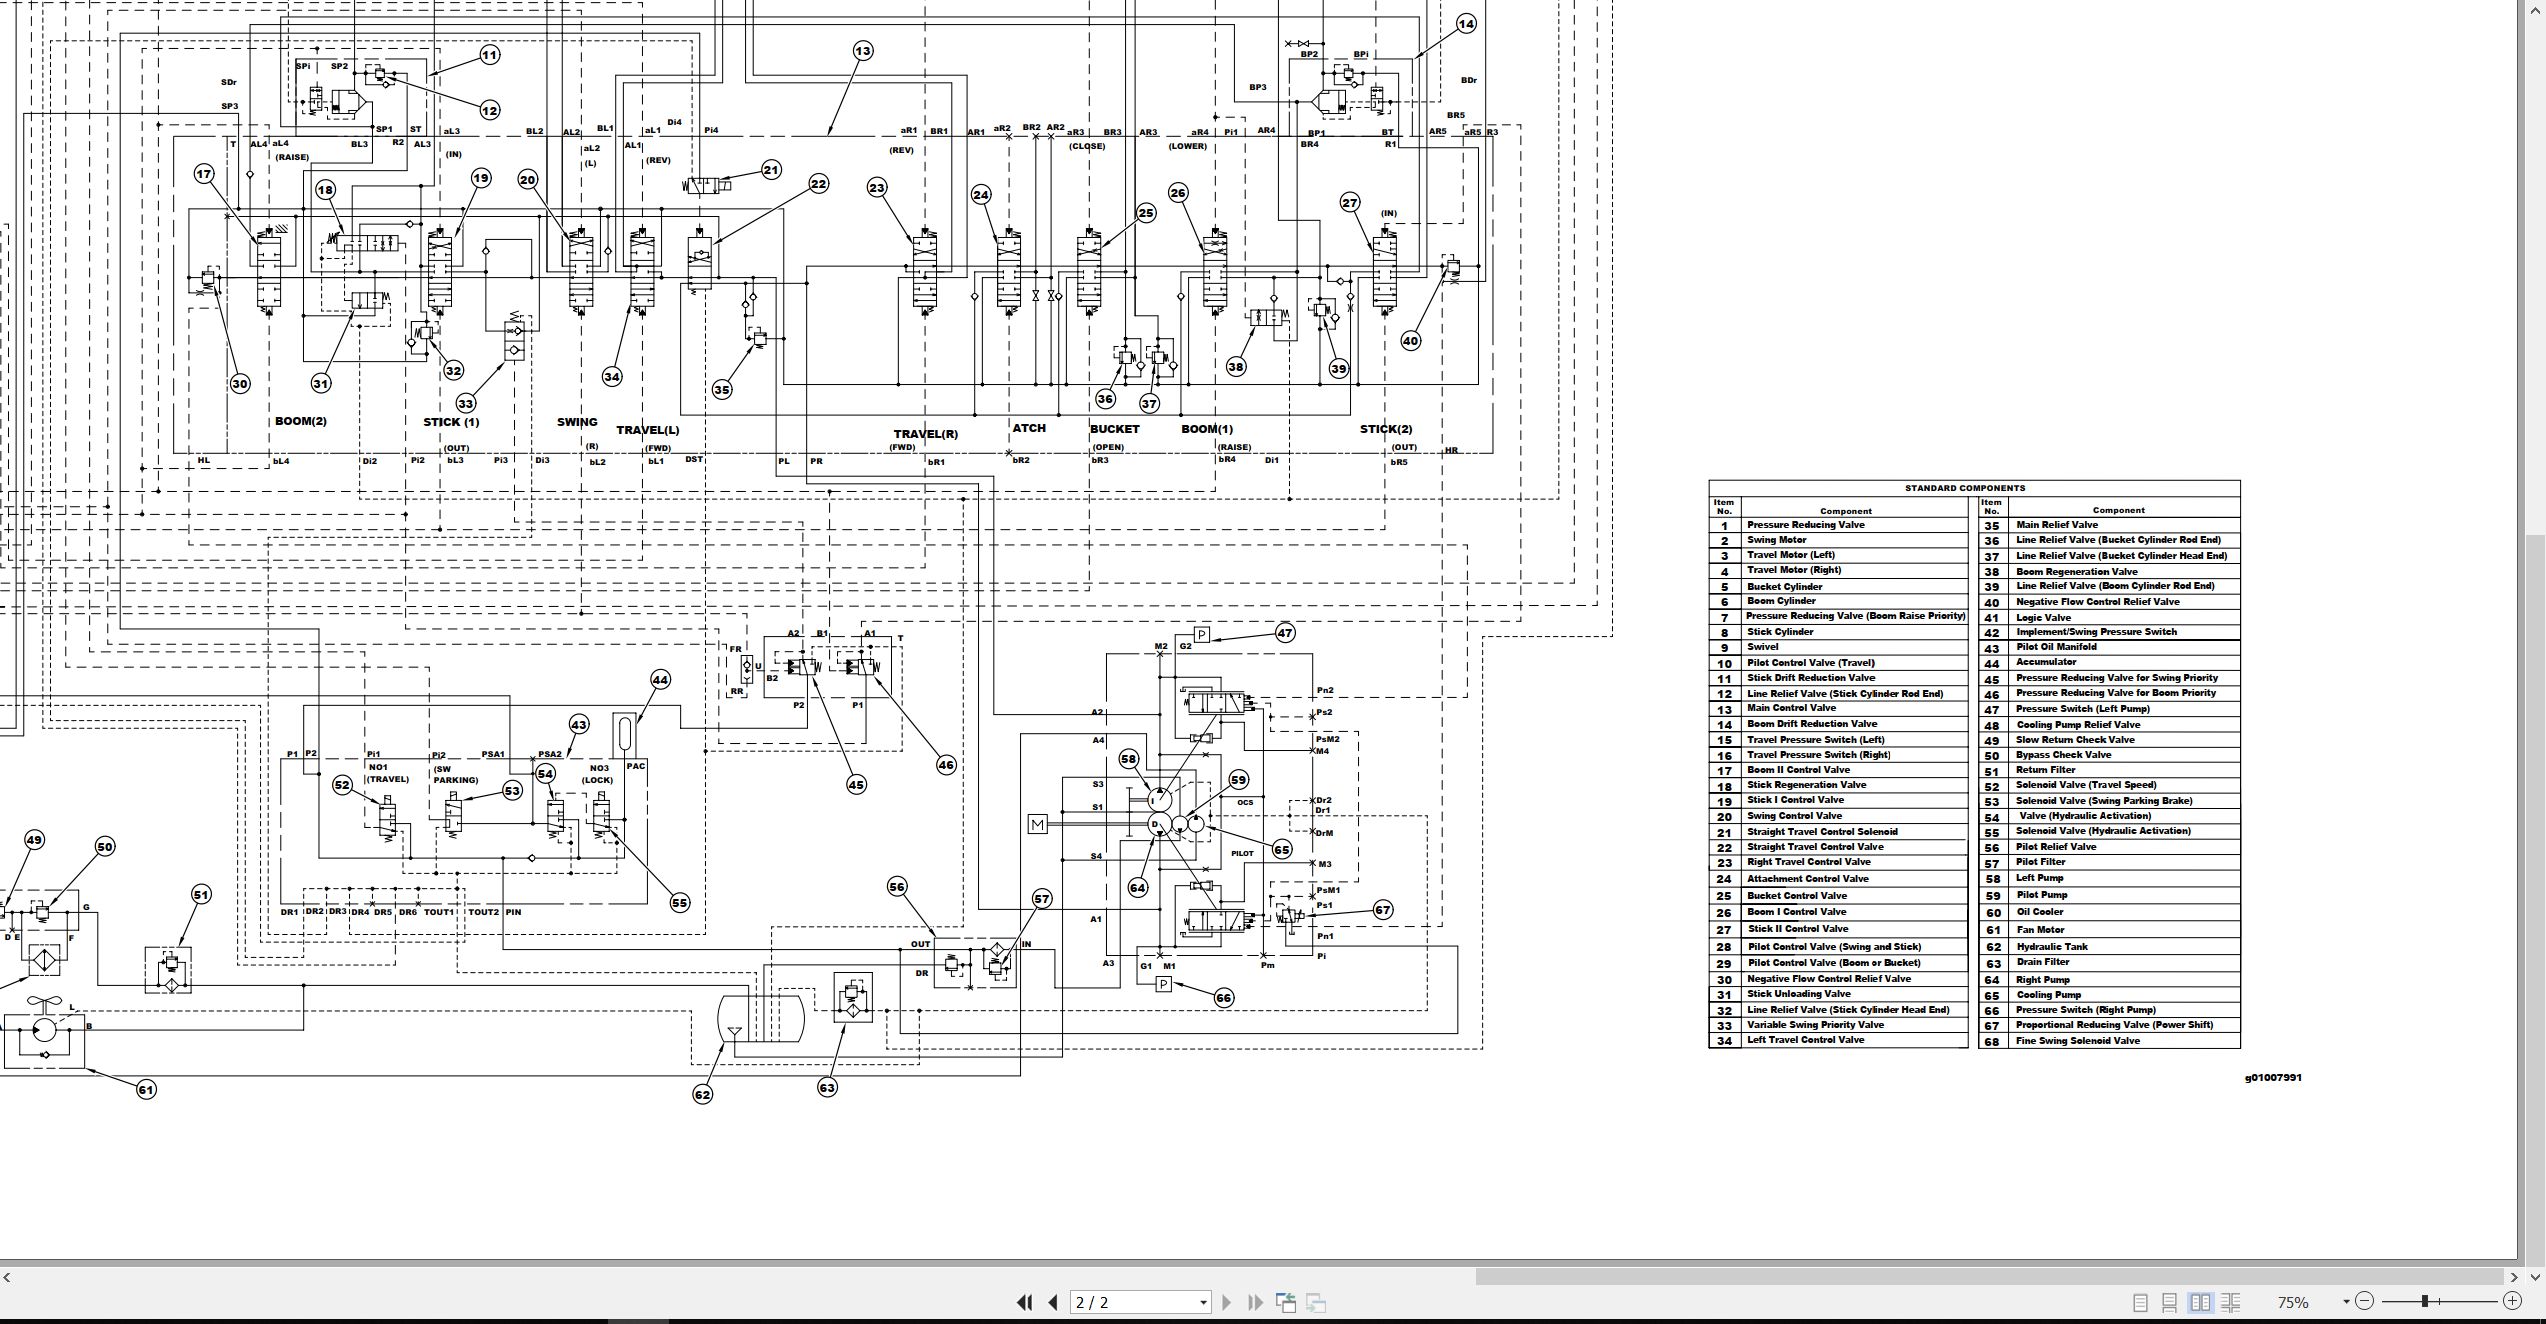Click the 'Swing Motor' table entry
The height and width of the screenshot is (1324, 2546).
pyautogui.click(x=1776, y=540)
